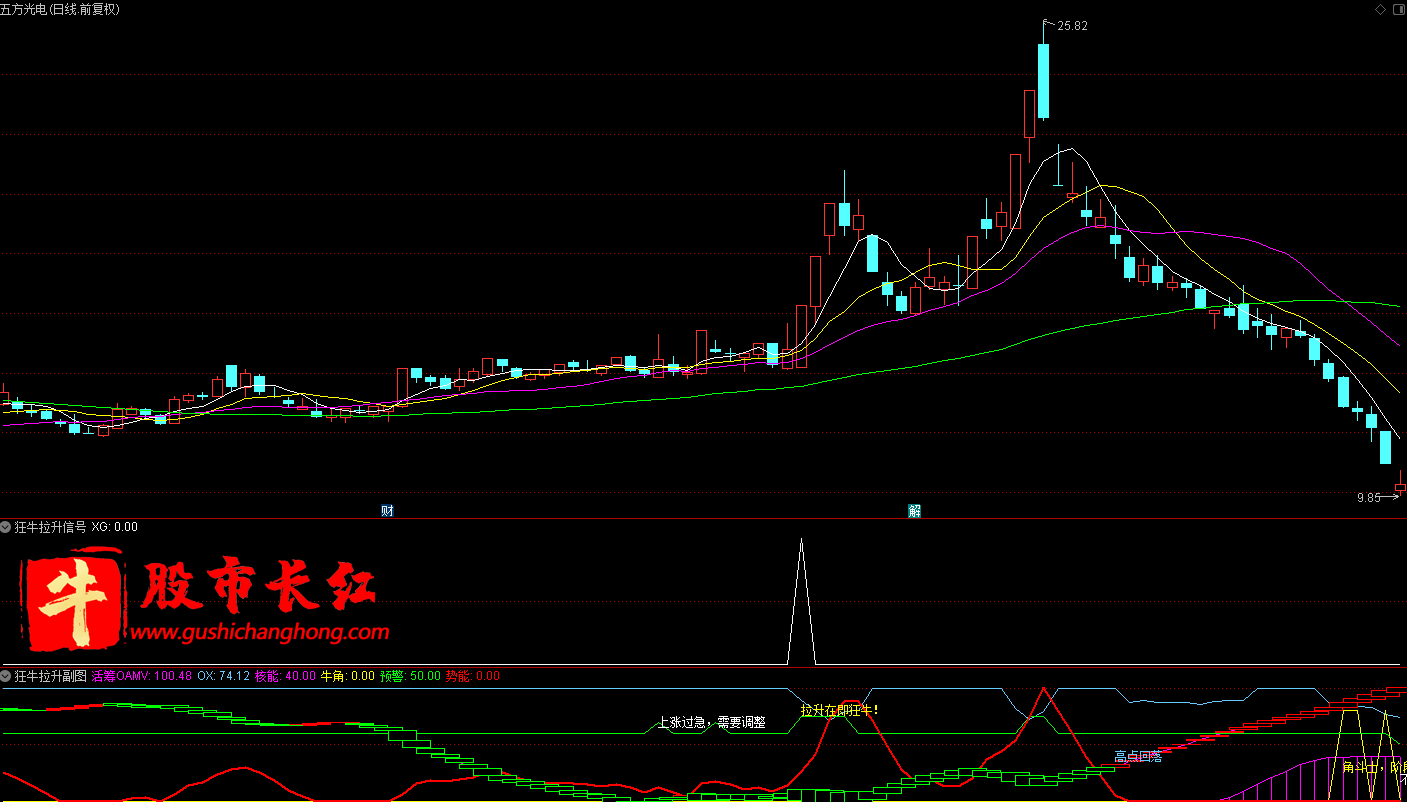
Task: Click the 上涨过急，需要调整 annotation
Action: [711, 722]
